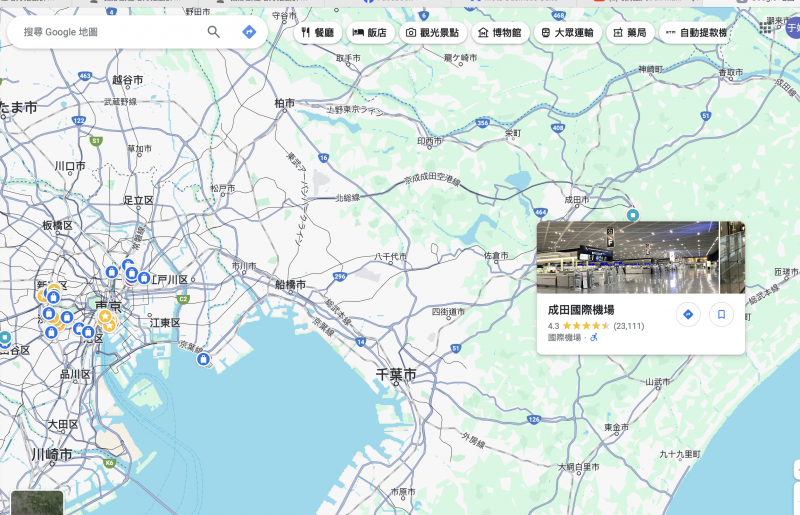This screenshot has width=800, height=515.
Task: Click the green K6 expressway shield
Action: pyautogui.click(x=110, y=463)
